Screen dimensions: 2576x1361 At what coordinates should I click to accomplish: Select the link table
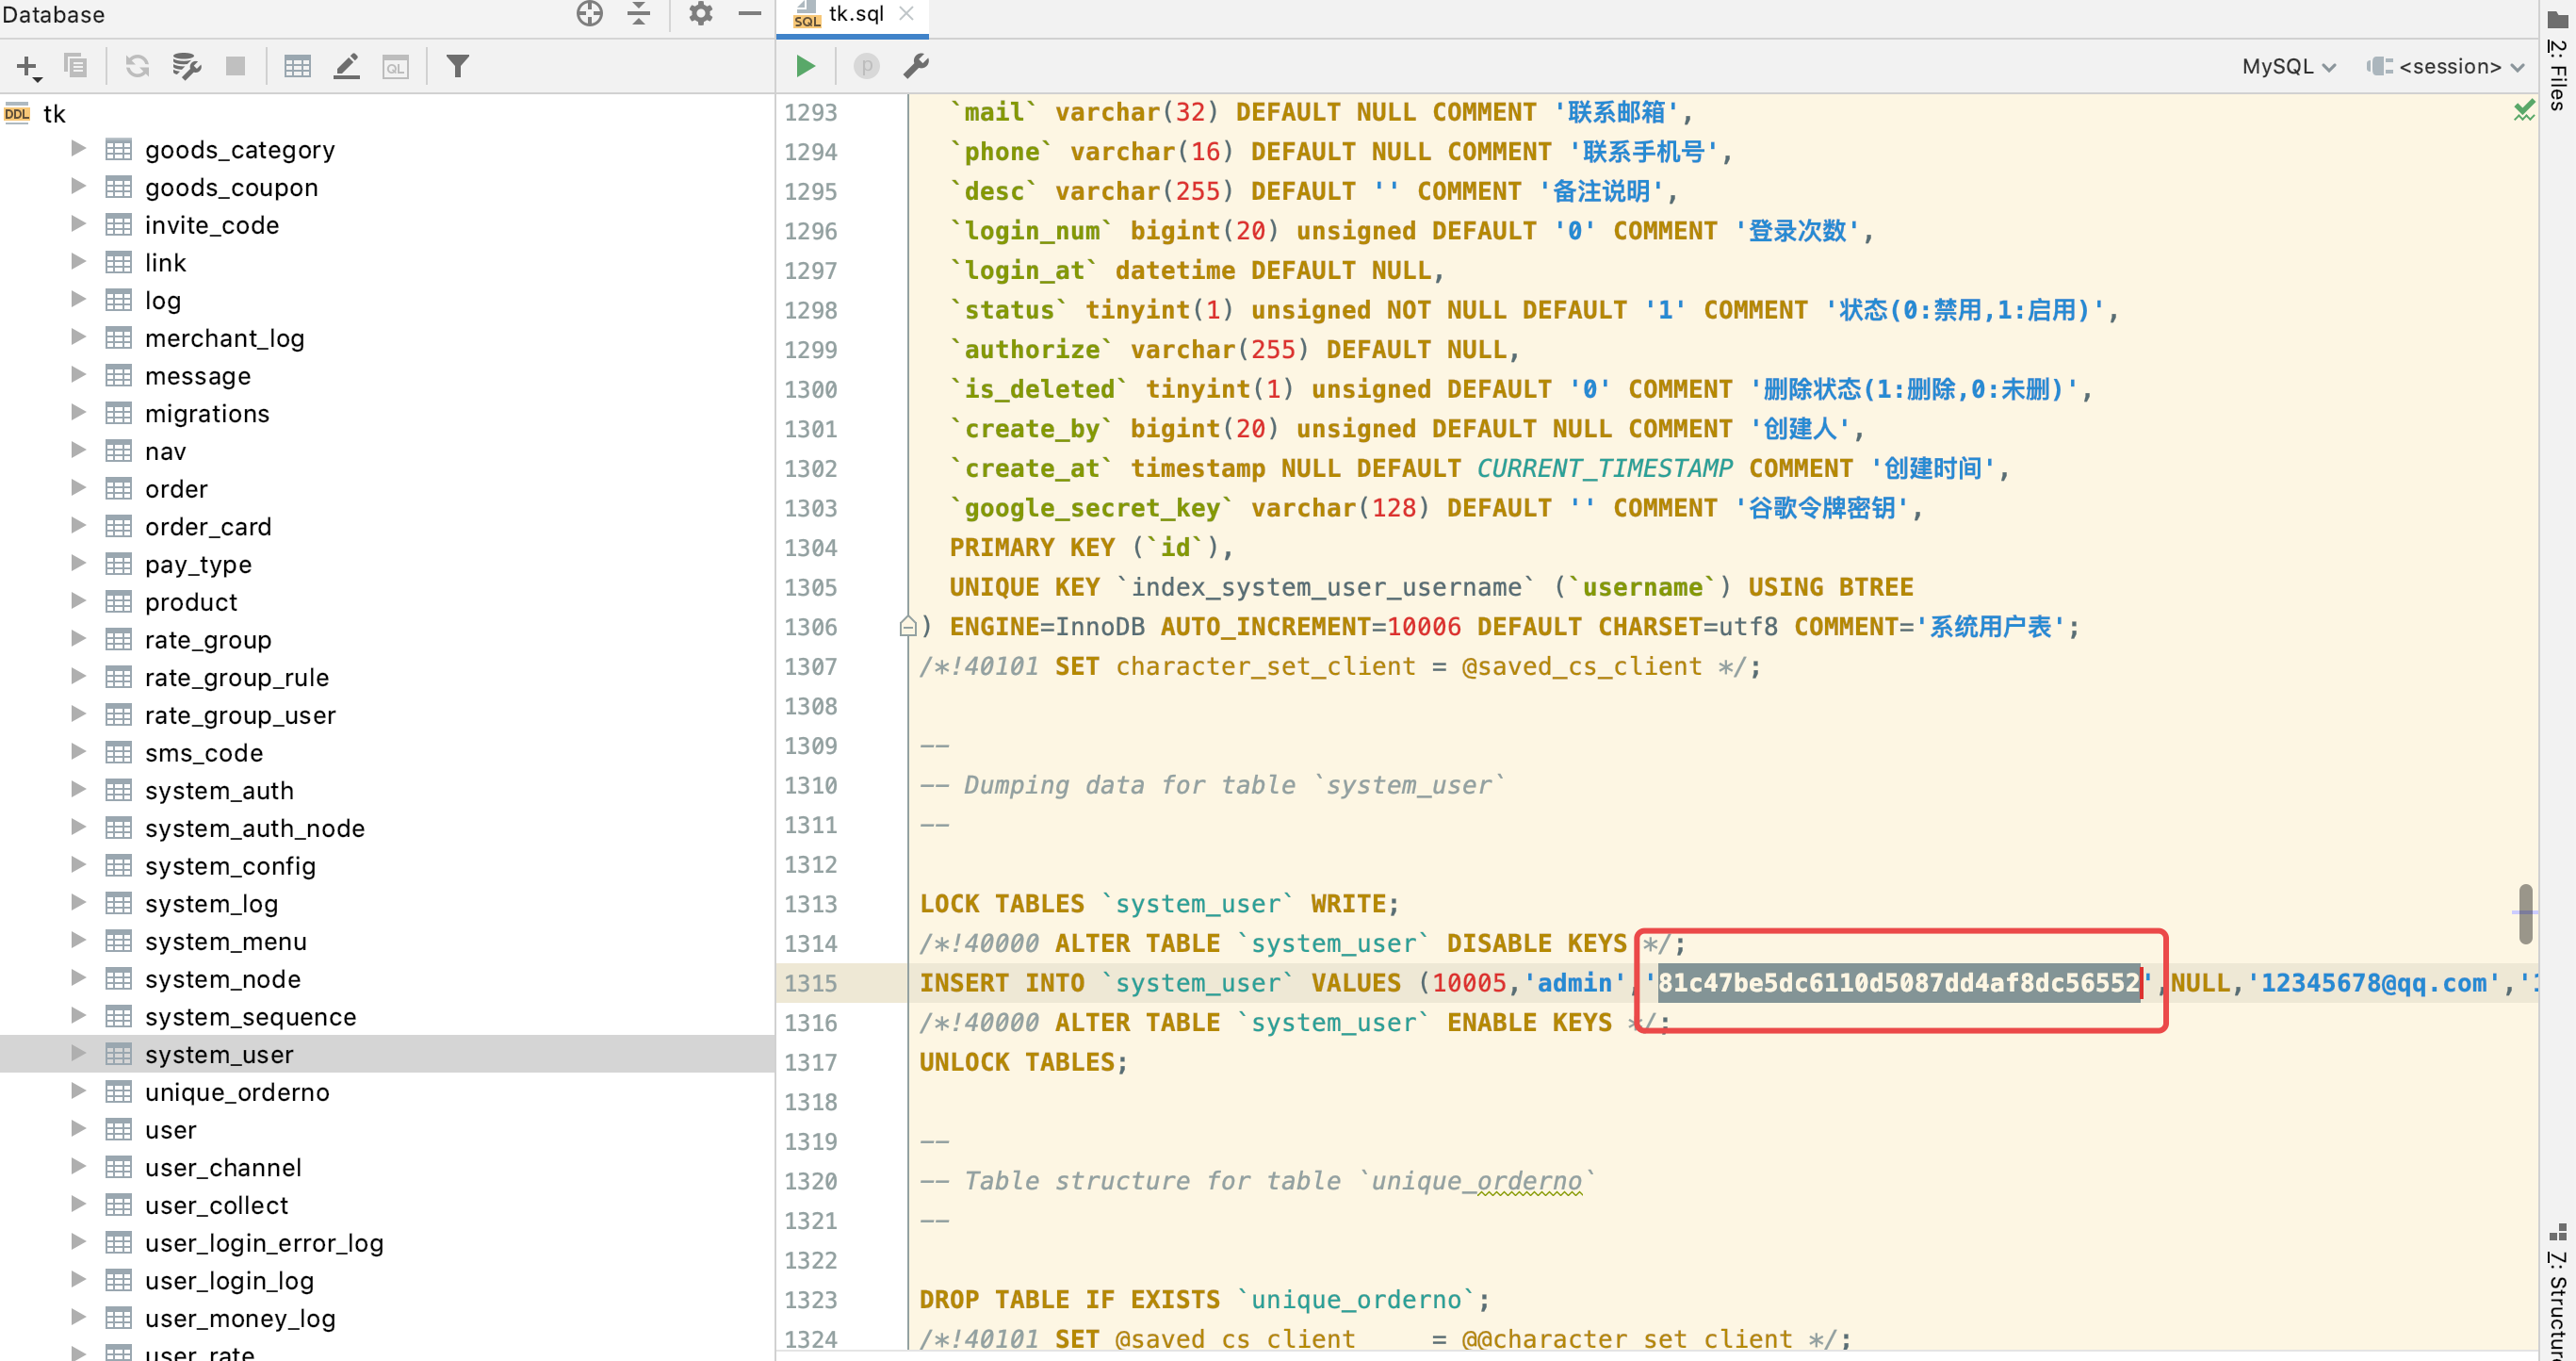click(x=166, y=263)
